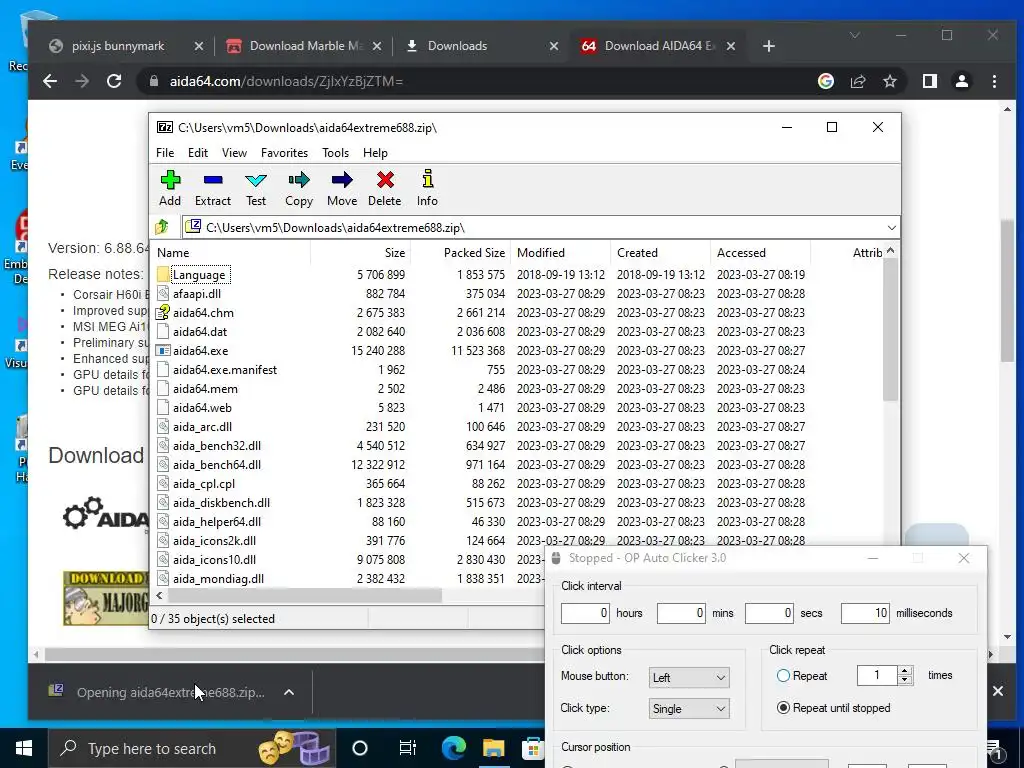This screenshot has width=1024, height=768.
Task: Open the View menu in 7-Zip
Action: click(x=234, y=153)
